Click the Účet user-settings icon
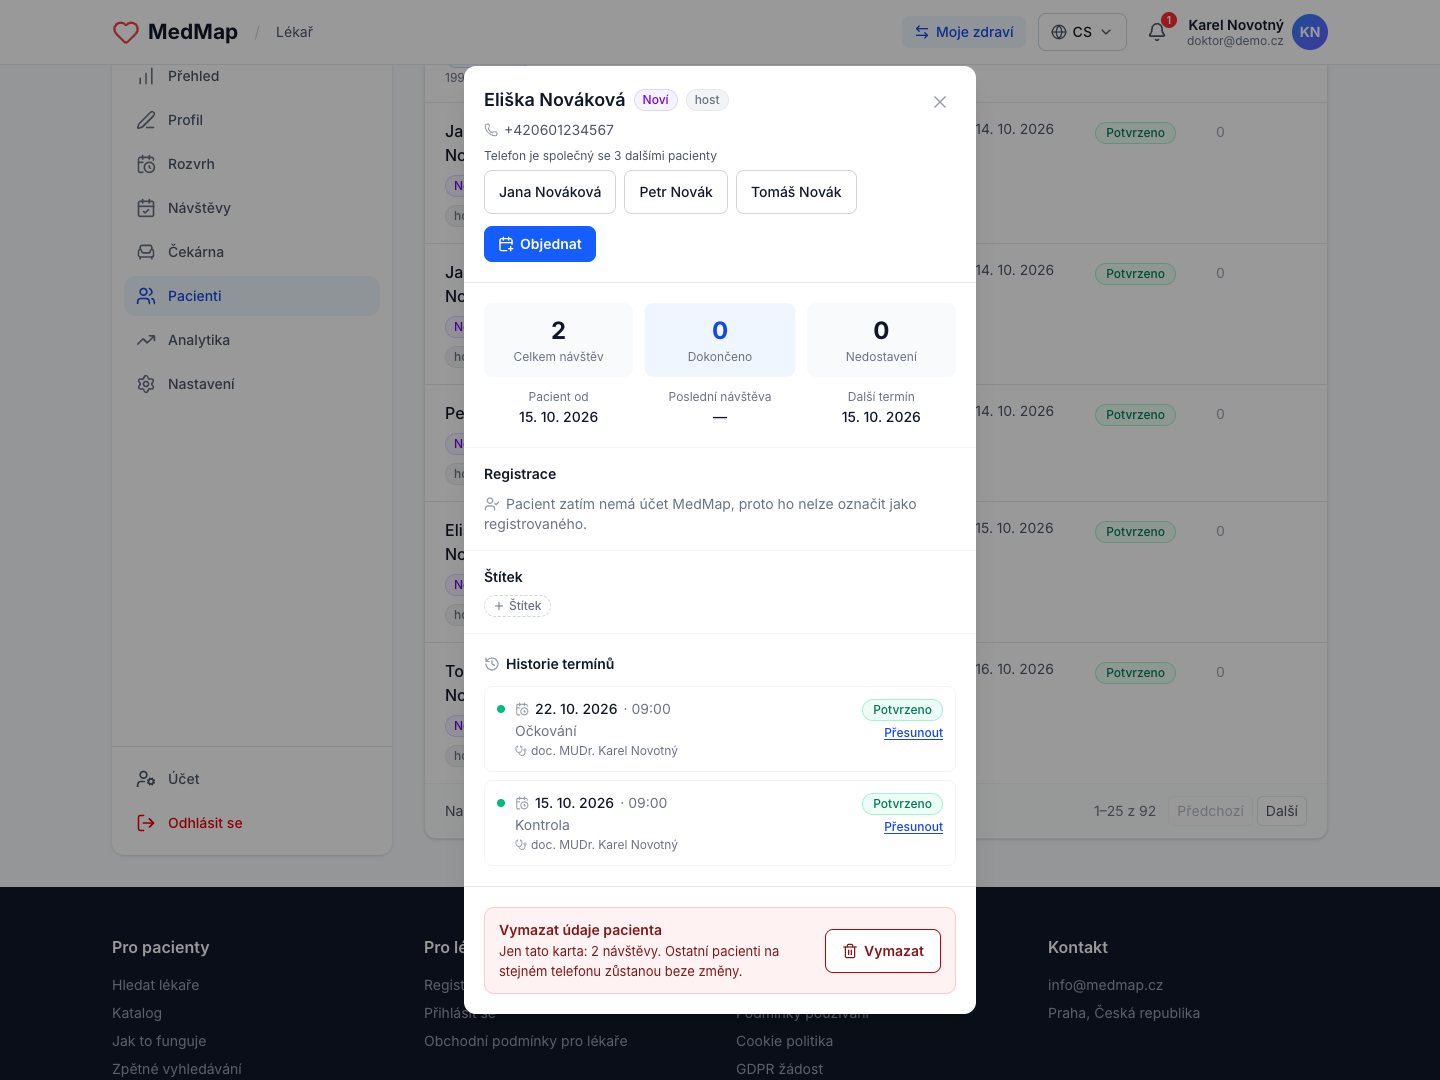1440x1080 pixels. (x=146, y=779)
